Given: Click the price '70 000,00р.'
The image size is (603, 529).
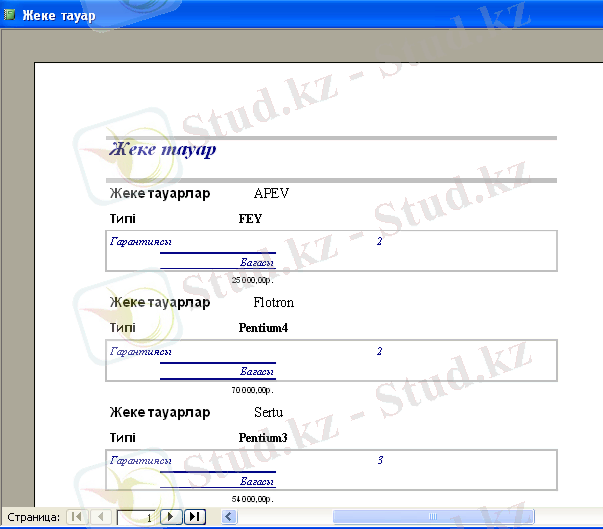Looking at the screenshot, I should [253, 390].
